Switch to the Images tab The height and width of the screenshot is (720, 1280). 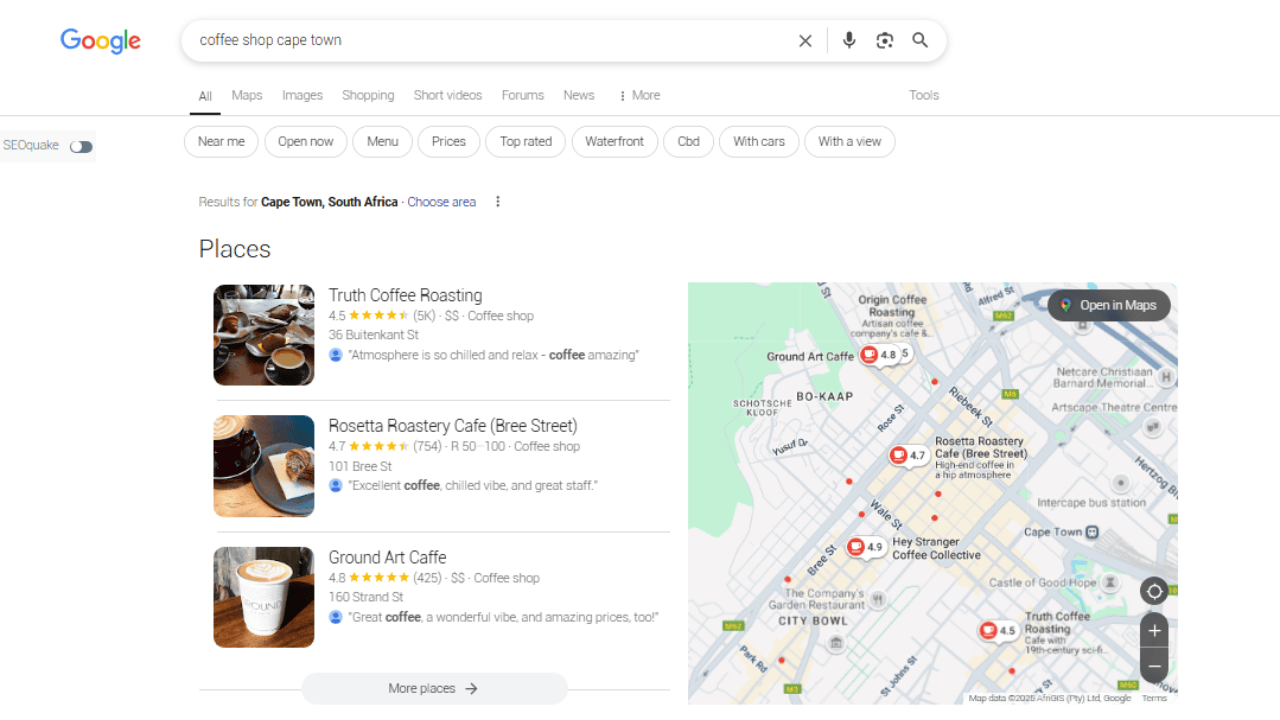(x=302, y=95)
